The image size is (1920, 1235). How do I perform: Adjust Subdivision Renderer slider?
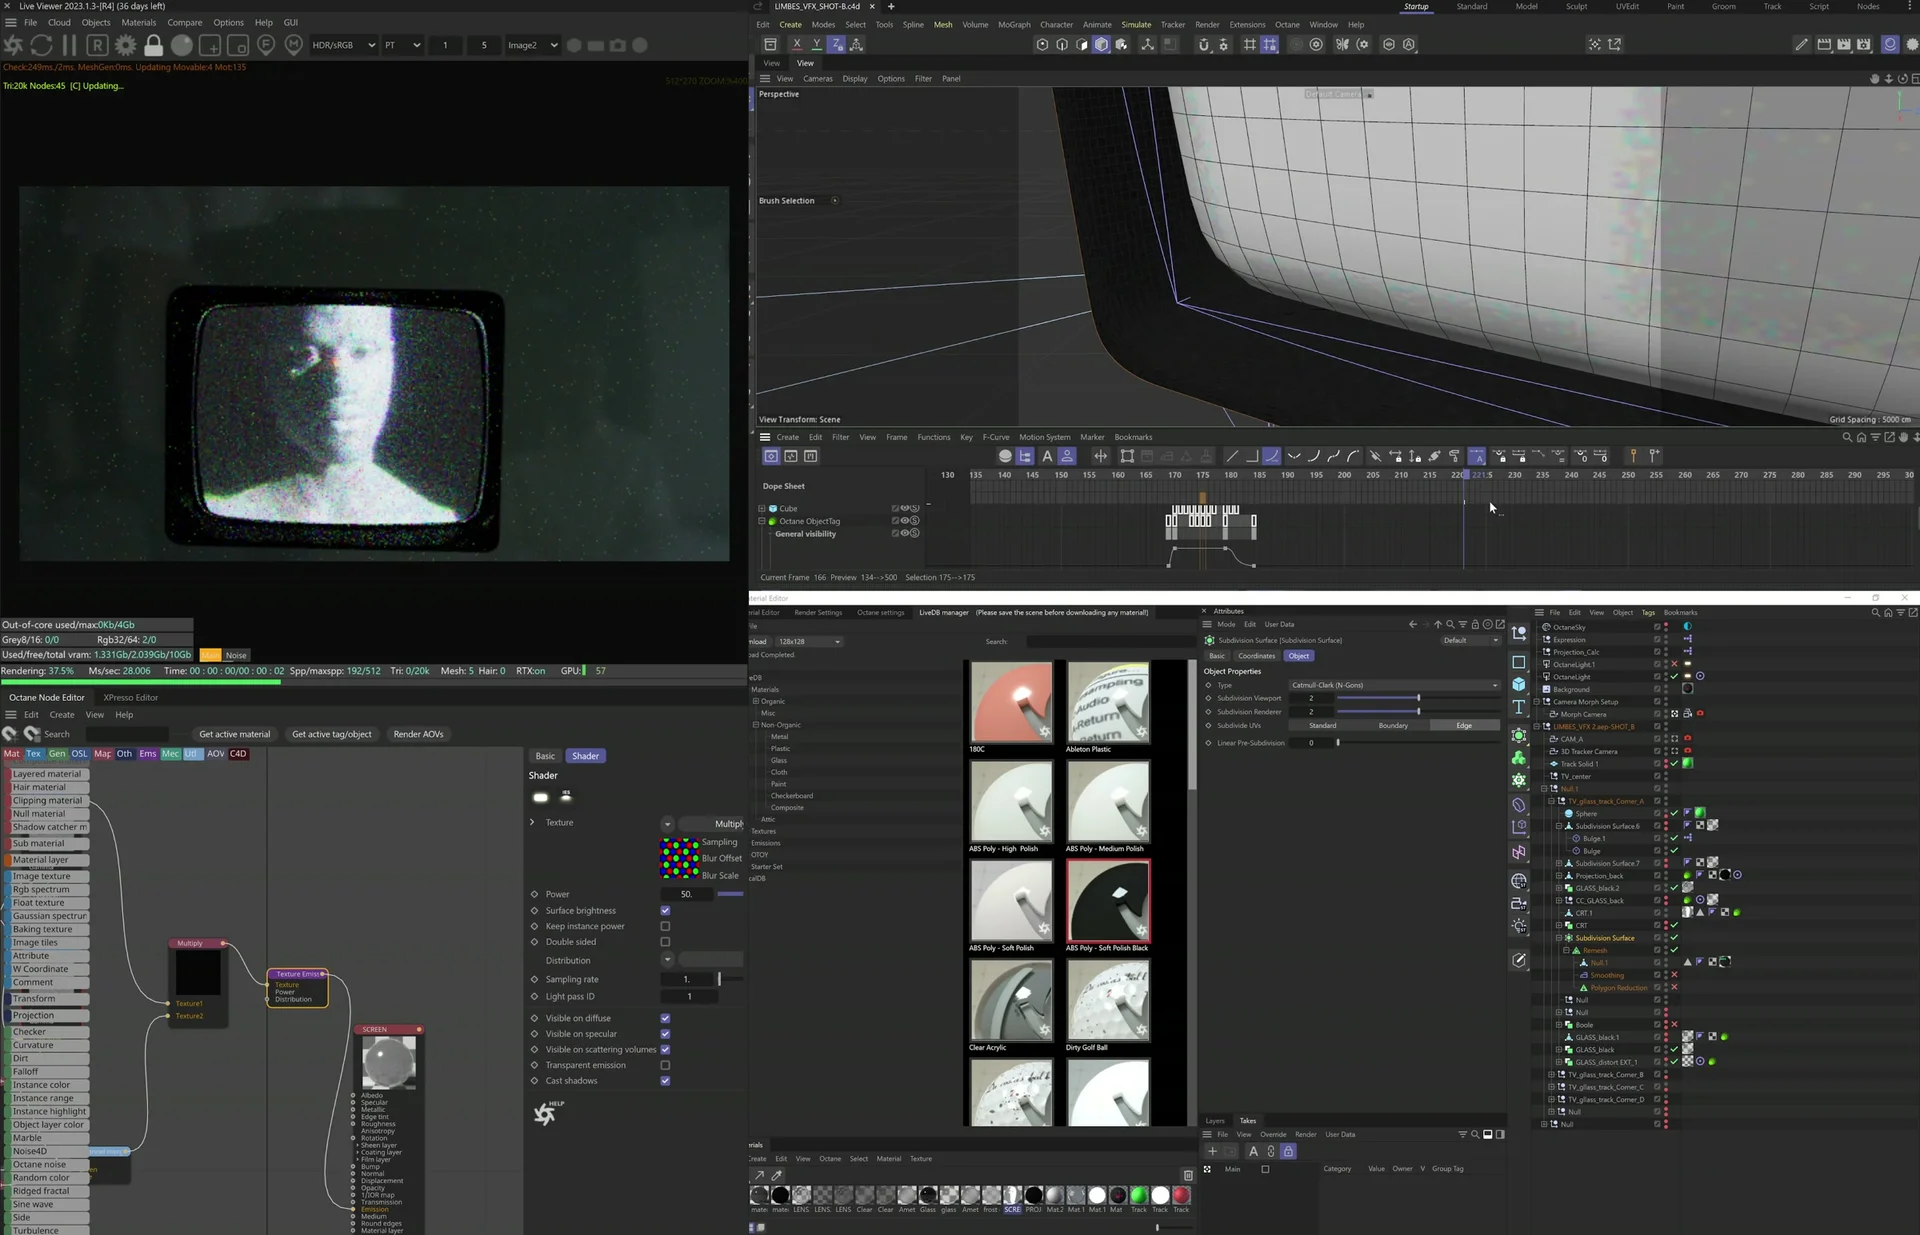[x=1418, y=711]
